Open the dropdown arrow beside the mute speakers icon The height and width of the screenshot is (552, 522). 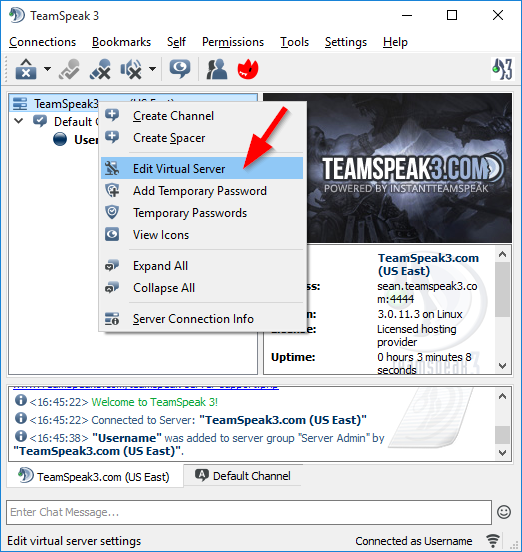pyautogui.click(x=152, y=69)
